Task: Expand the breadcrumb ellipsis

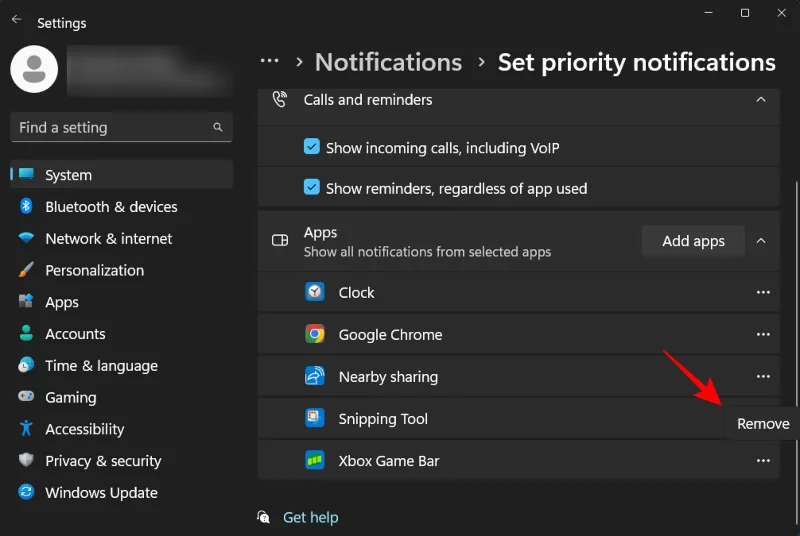Action: click(x=269, y=61)
